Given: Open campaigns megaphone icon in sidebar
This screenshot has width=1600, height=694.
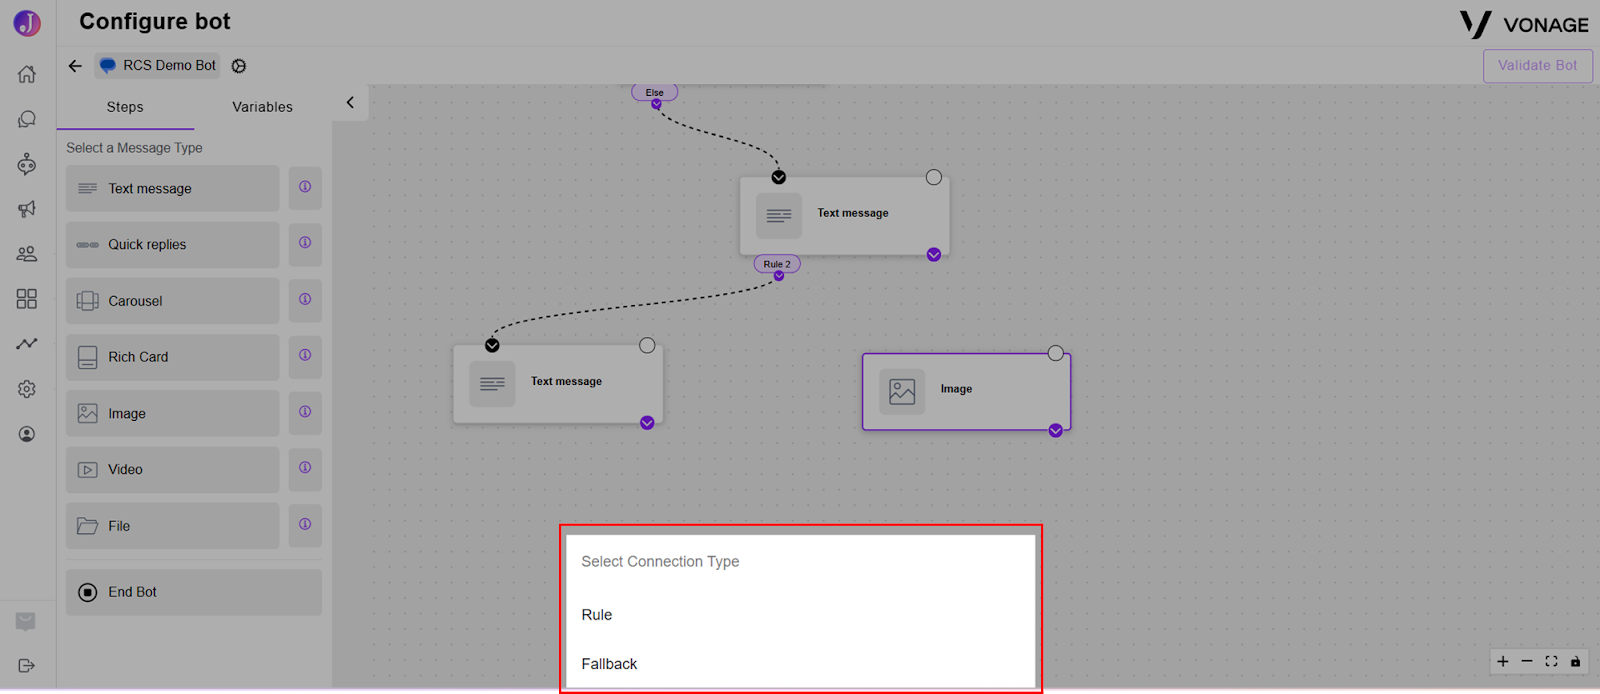Looking at the screenshot, I should pos(27,209).
